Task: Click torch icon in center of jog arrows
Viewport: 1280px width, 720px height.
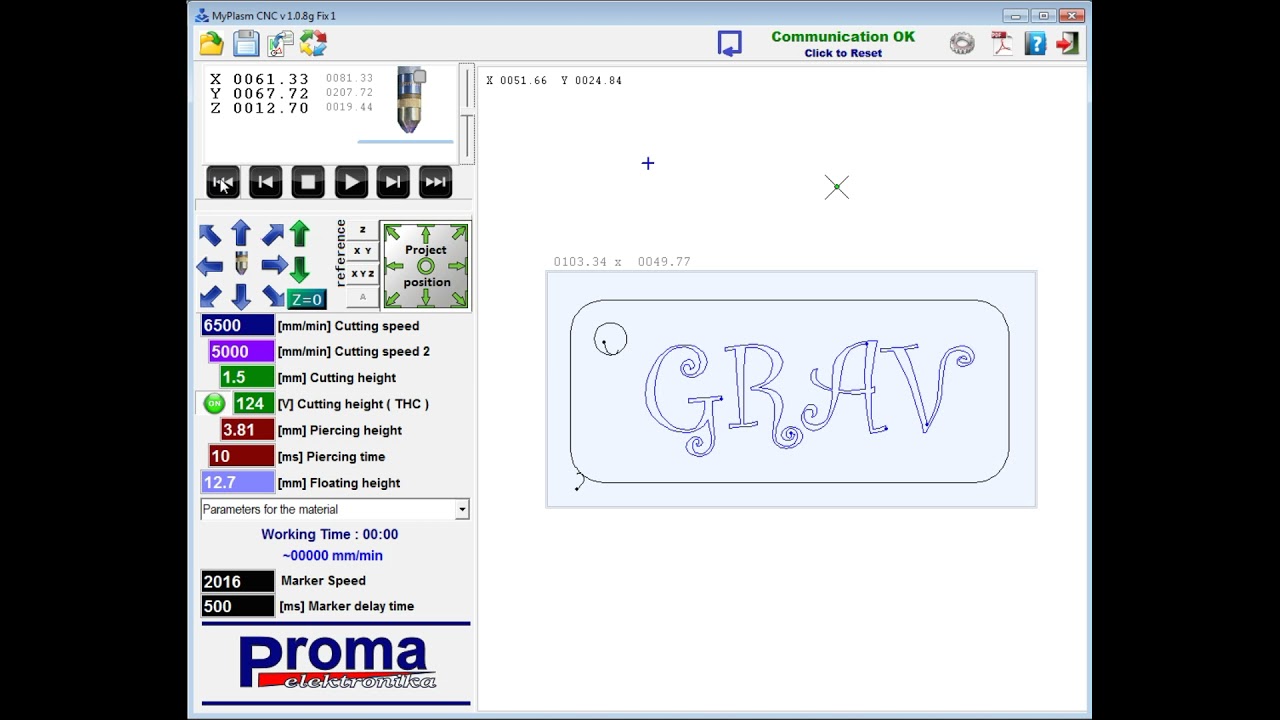Action: pyautogui.click(x=241, y=263)
